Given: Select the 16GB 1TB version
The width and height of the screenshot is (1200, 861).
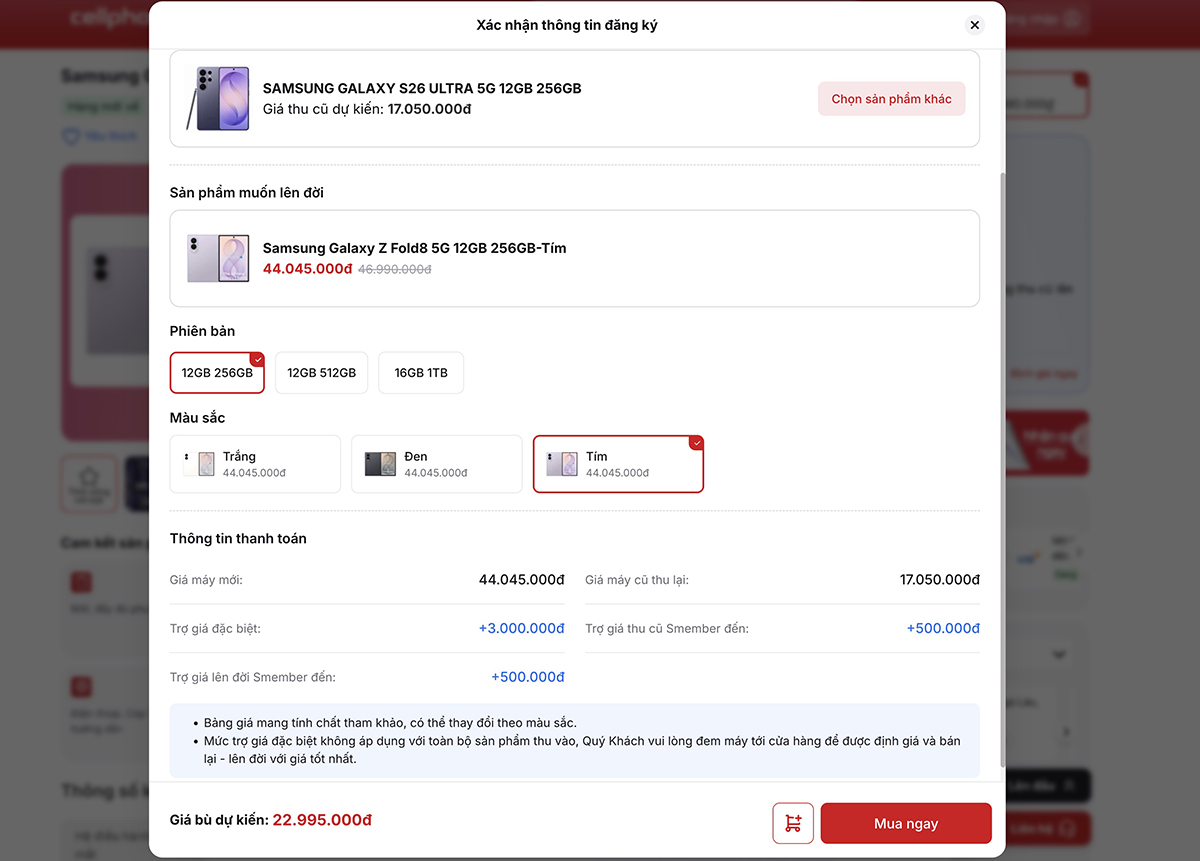Looking at the screenshot, I should (421, 373).
